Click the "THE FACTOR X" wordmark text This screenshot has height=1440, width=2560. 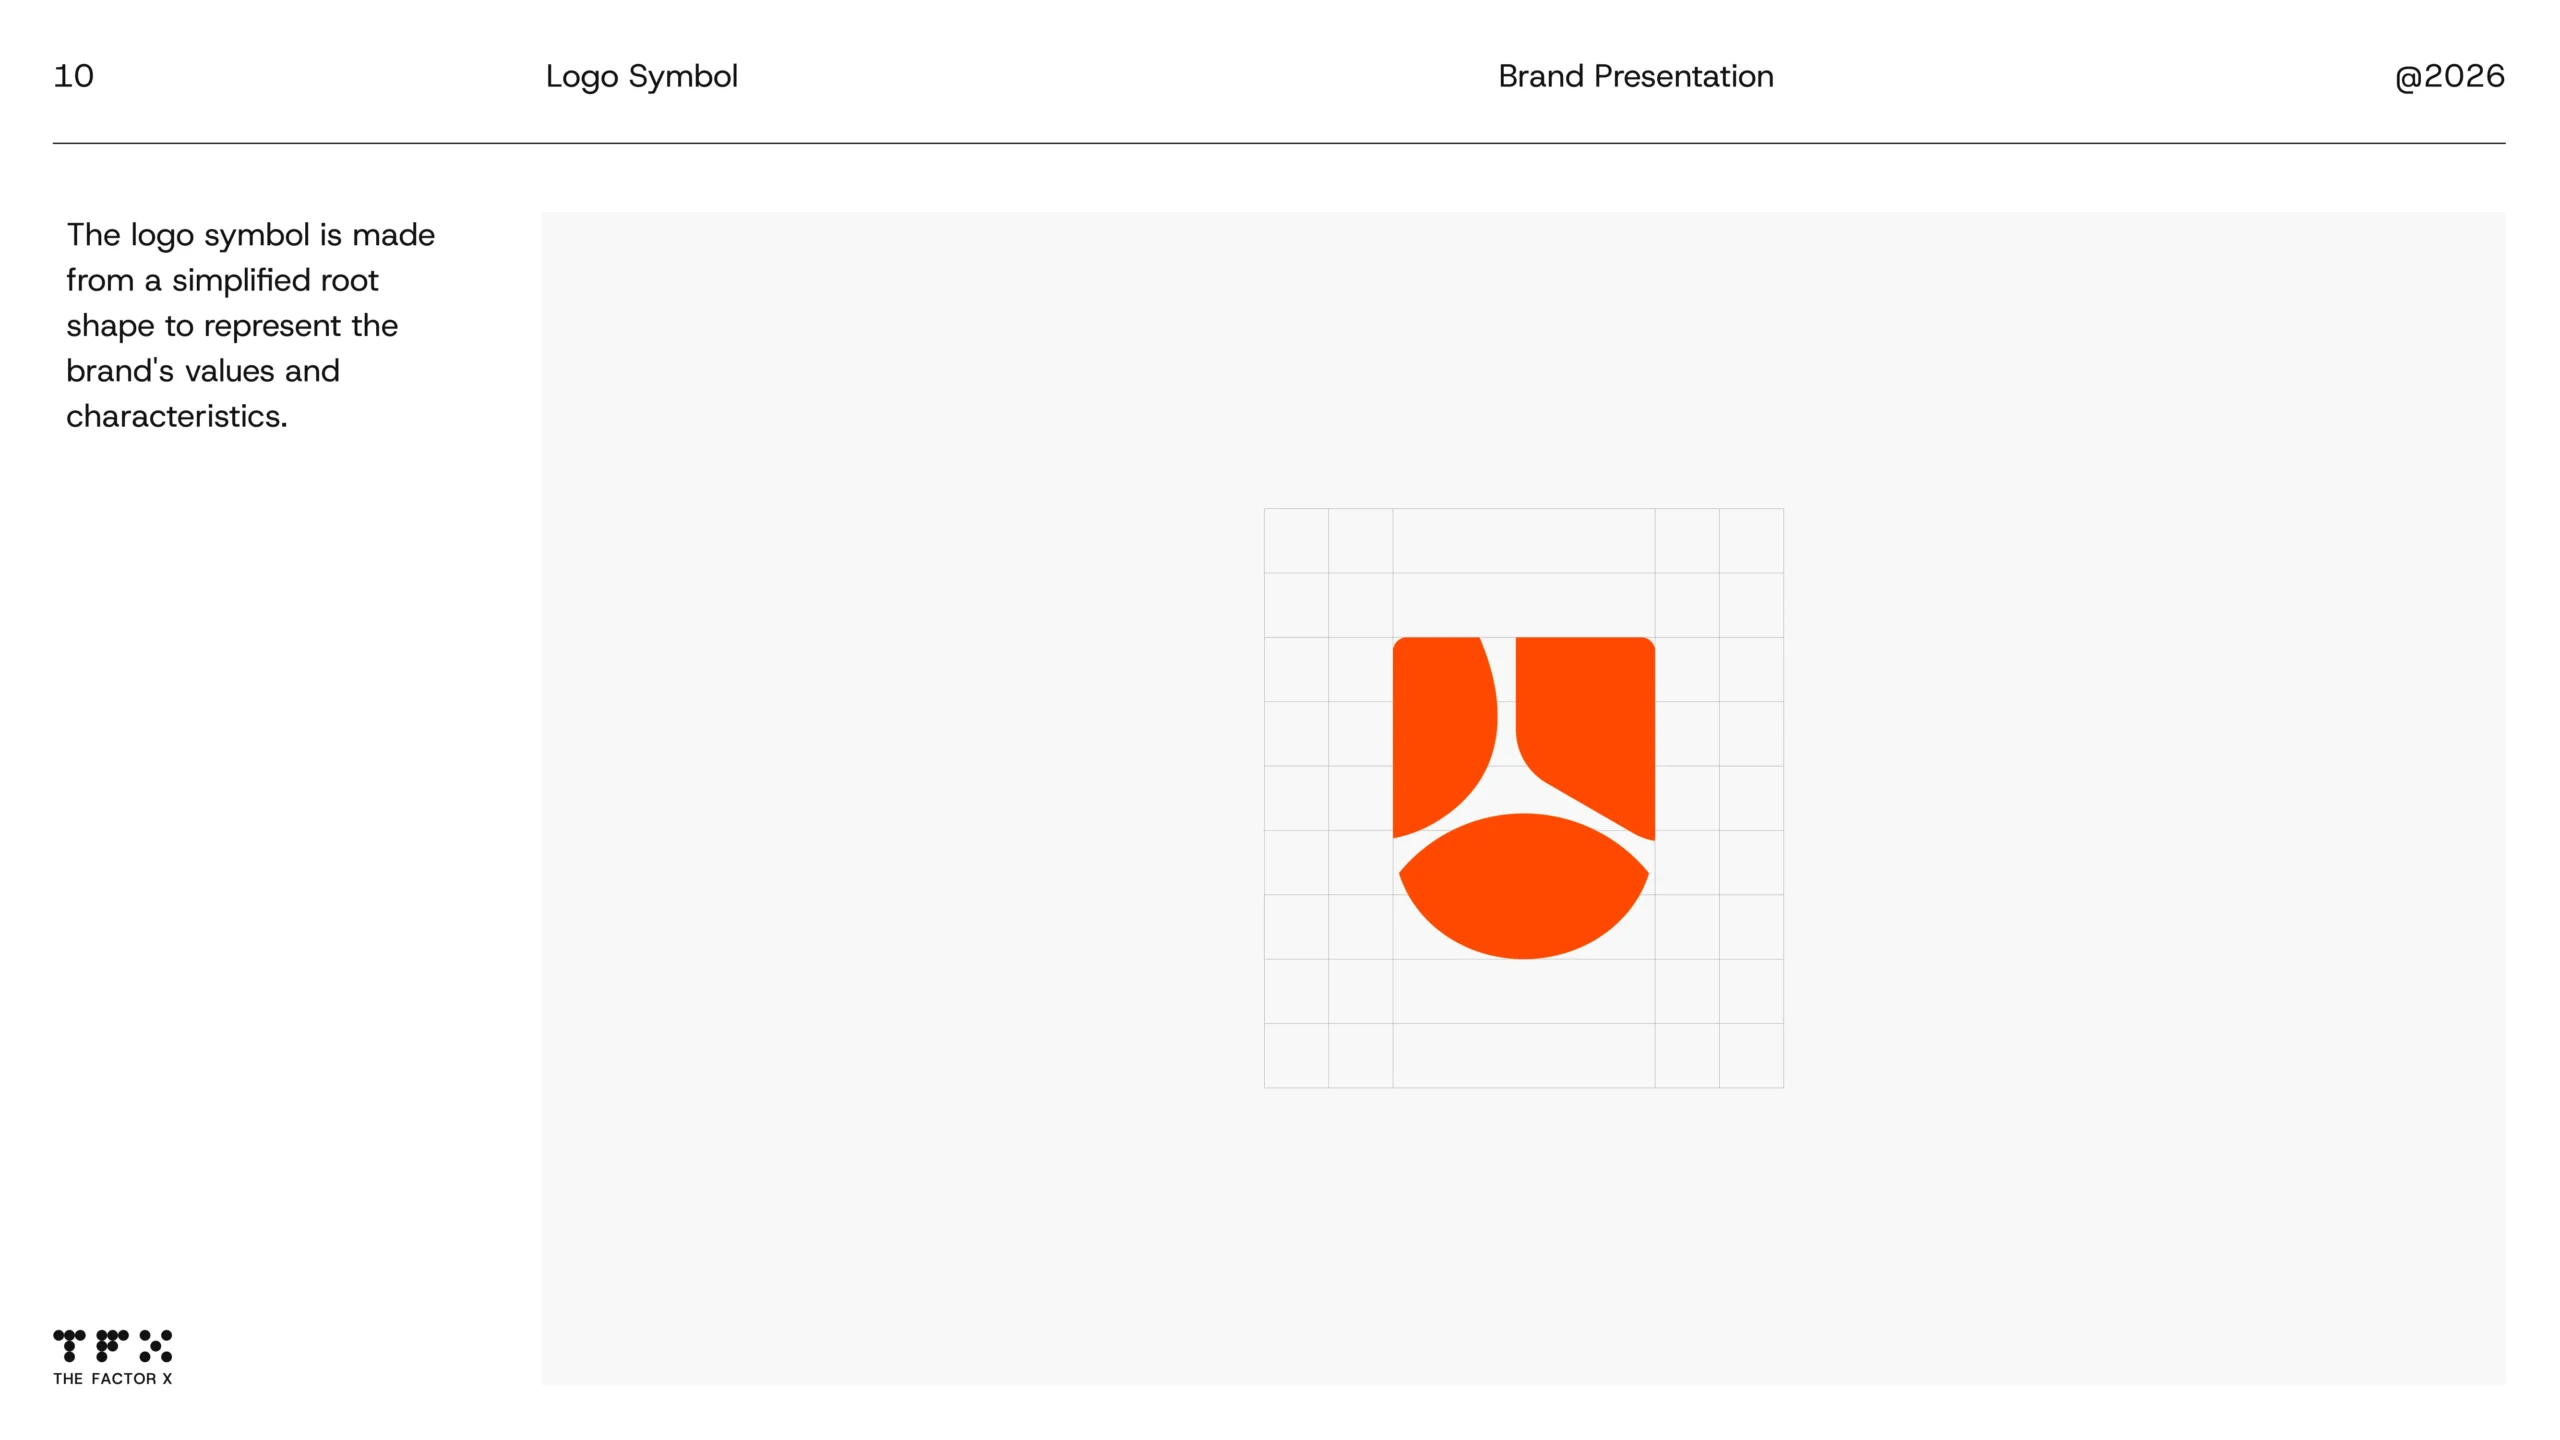tap(112, 1378)
